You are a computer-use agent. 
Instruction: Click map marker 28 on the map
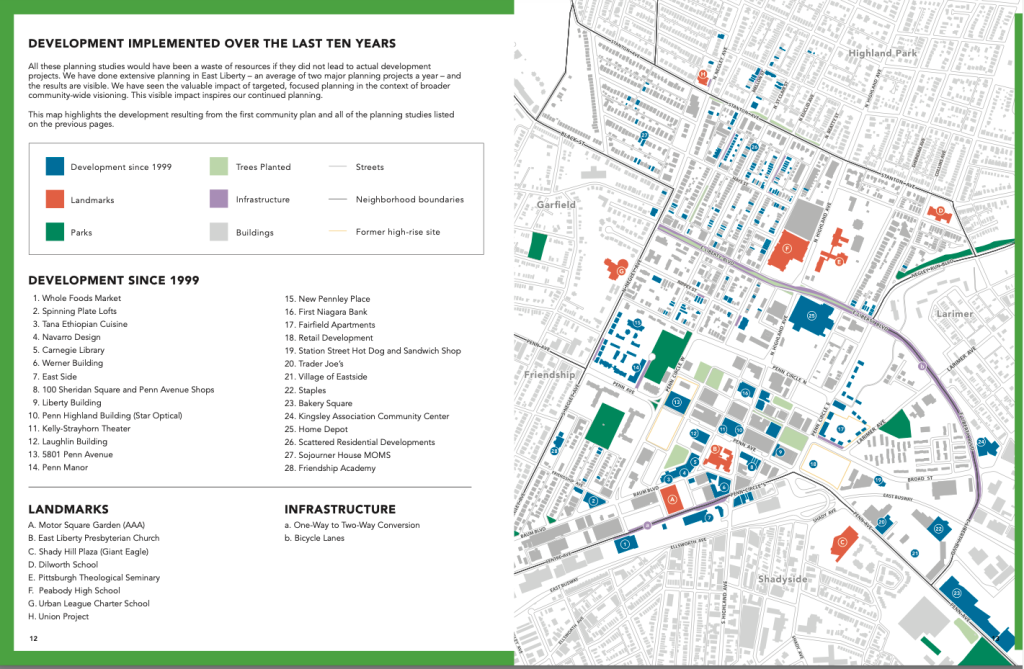(554, 451)
